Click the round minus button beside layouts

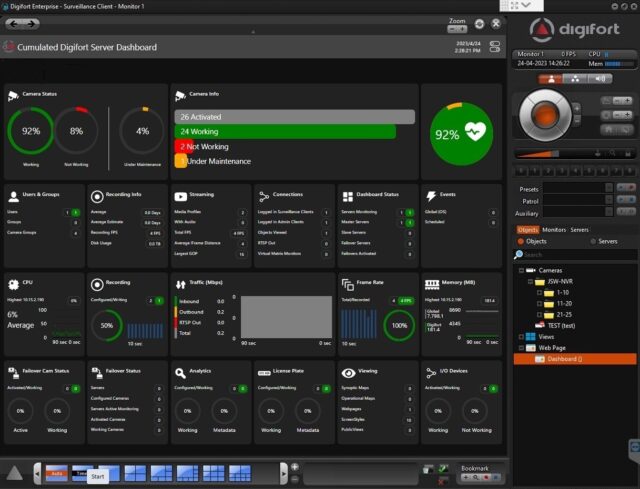click(x=295, y=479)
